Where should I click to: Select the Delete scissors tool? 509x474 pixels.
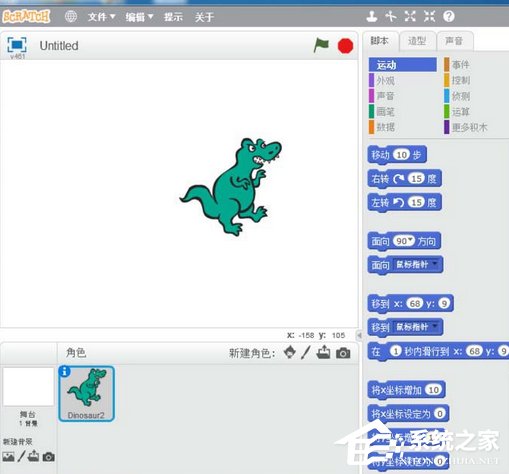click(x=391, y=16)
